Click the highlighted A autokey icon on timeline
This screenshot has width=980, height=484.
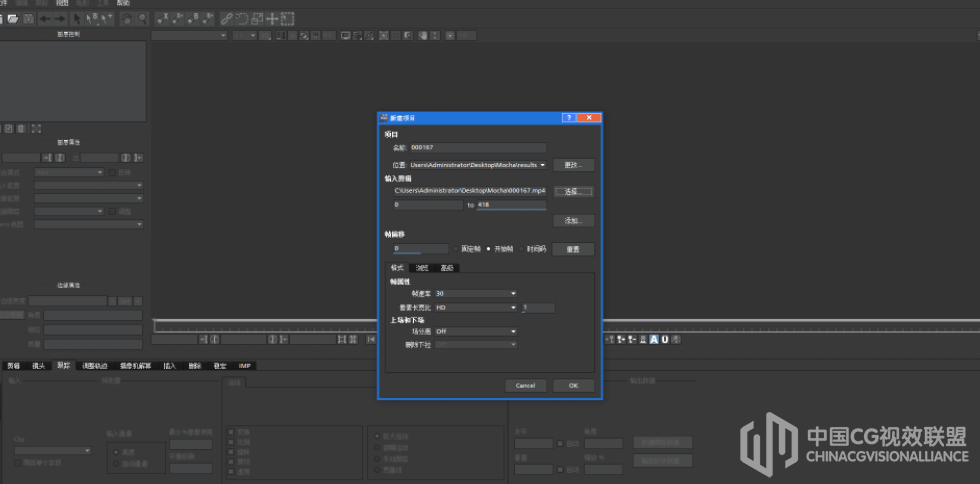point(654,340)
